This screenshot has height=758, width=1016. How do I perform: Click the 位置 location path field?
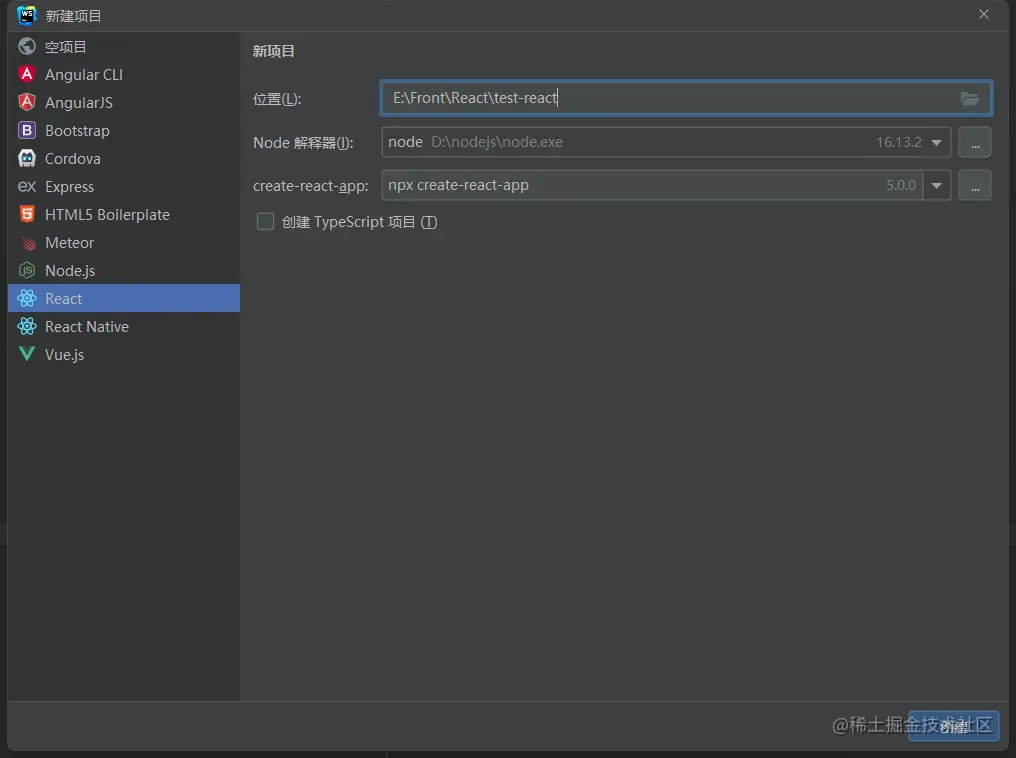pyautogui.click(x=686, y=98)
